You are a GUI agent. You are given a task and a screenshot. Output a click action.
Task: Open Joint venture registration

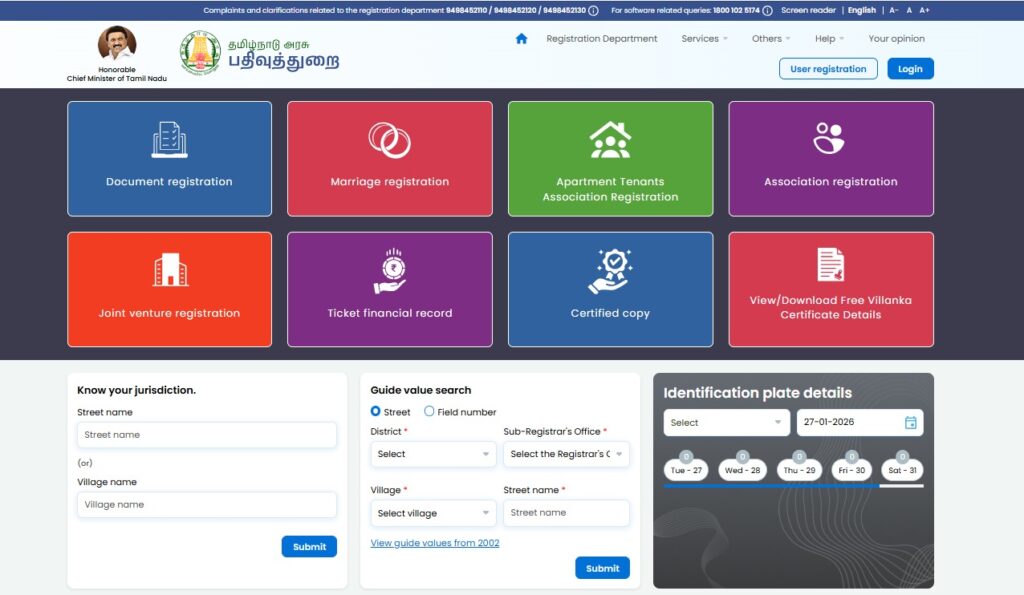click(x=169, y=290)
